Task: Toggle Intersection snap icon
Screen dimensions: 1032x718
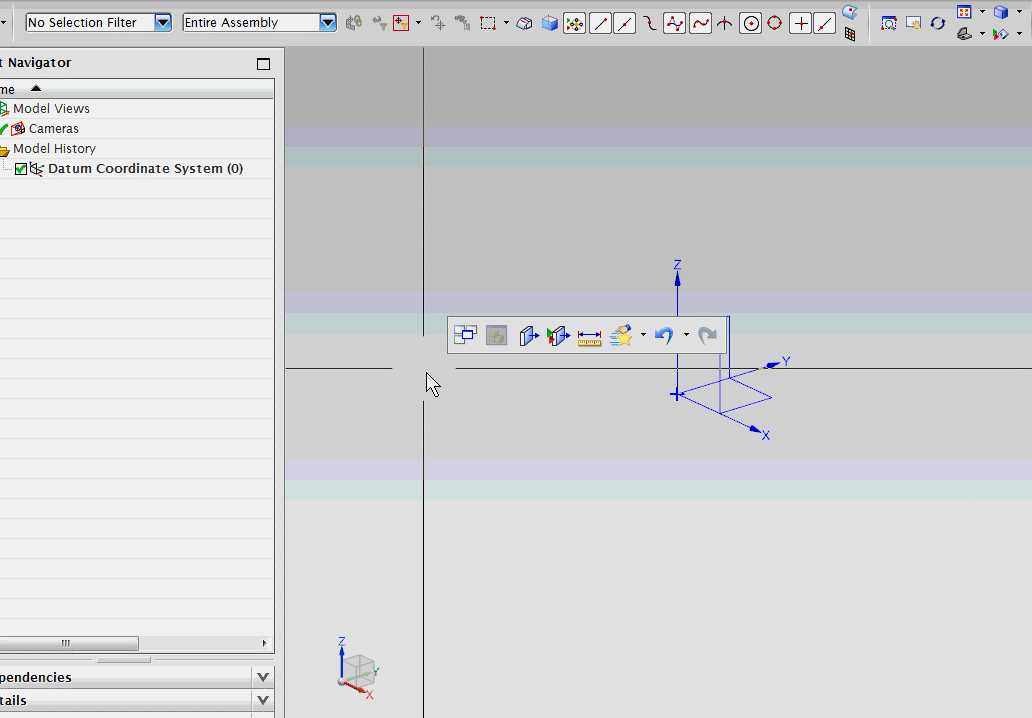Action: pos(725,24)
